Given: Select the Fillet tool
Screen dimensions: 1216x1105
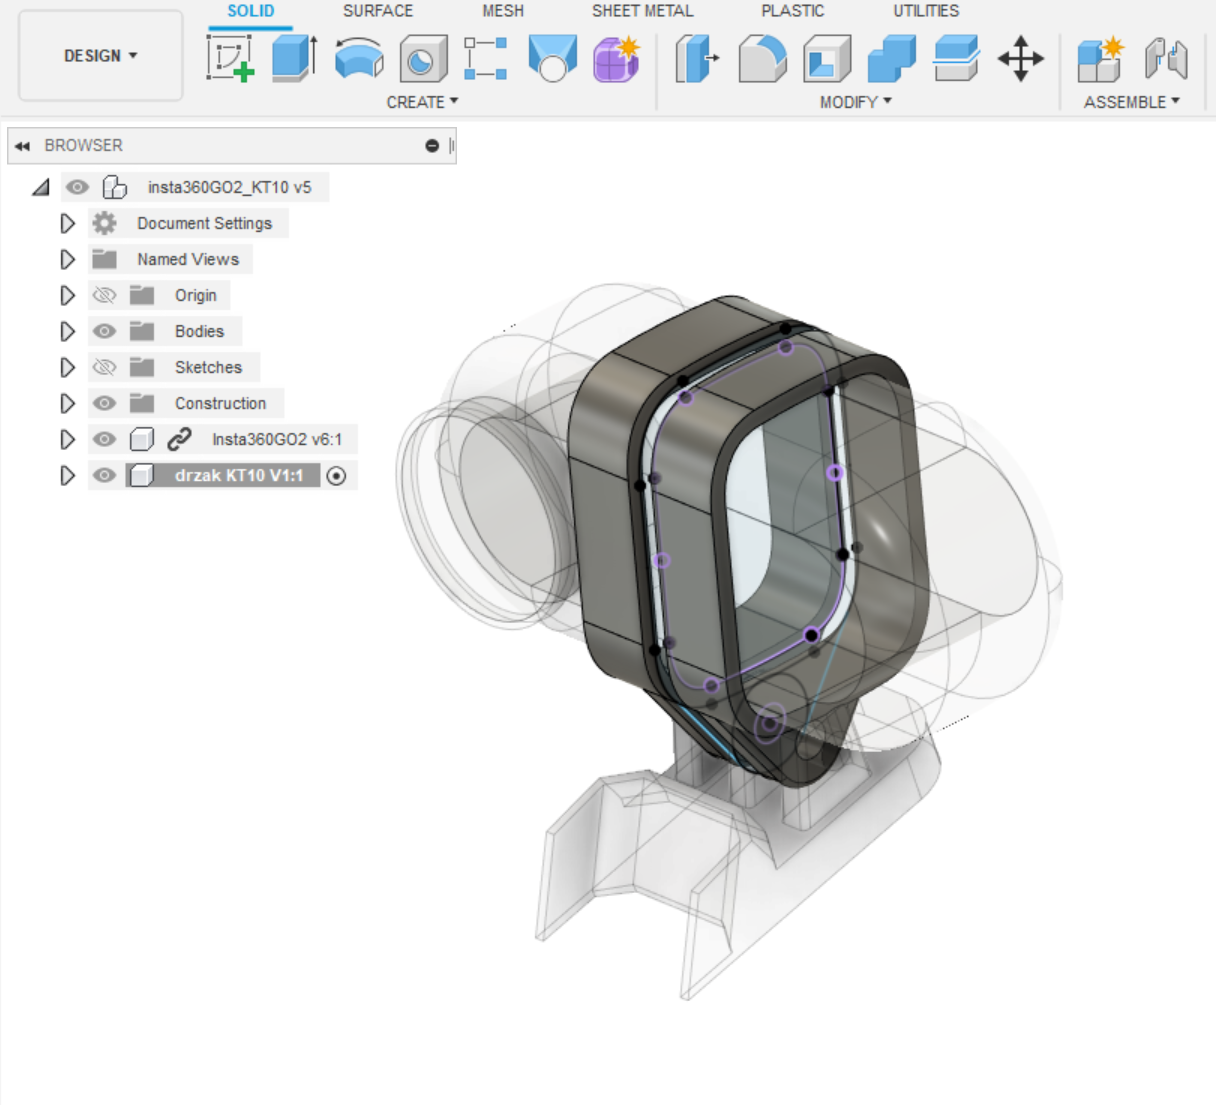Looking at the screenshot, I should (x=762, y=58).
